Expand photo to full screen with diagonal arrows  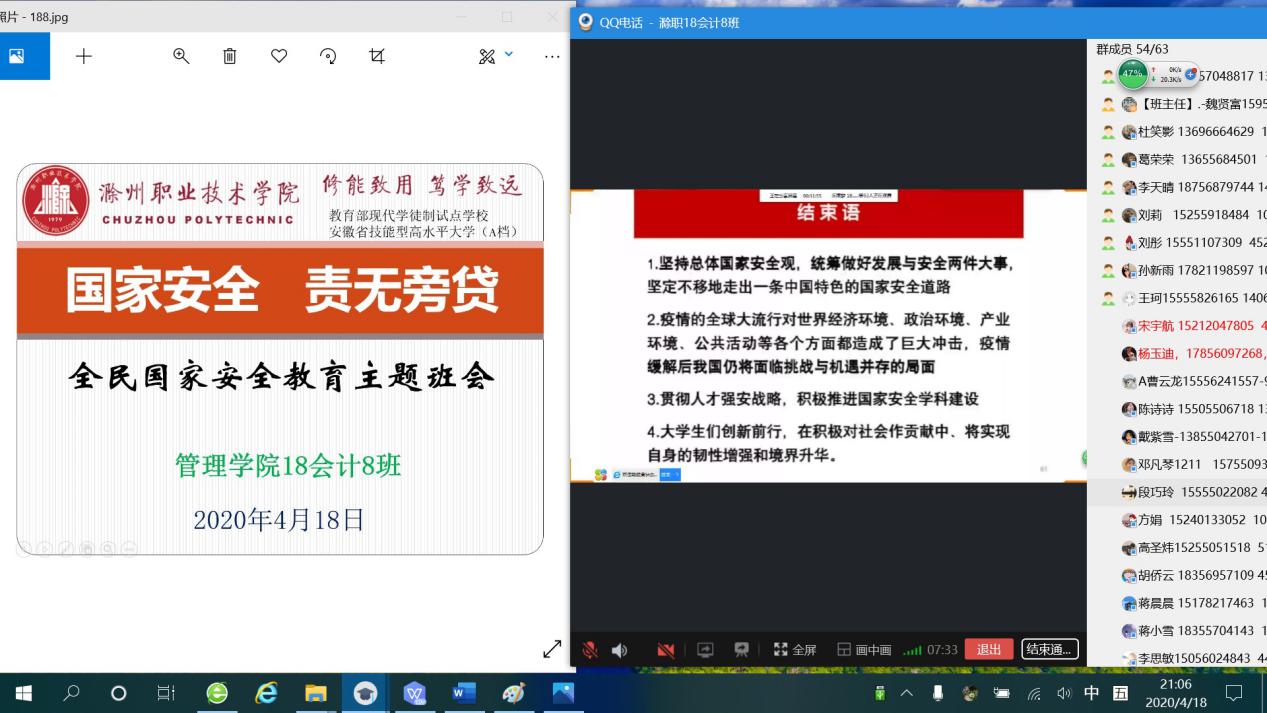pos(552,650)
